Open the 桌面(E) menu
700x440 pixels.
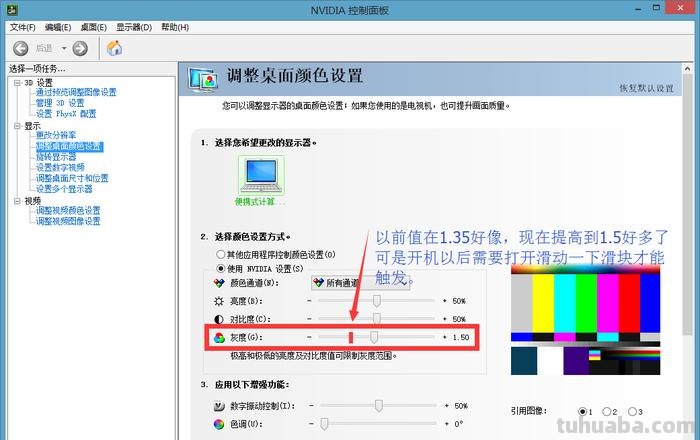(x=93, y=27)
